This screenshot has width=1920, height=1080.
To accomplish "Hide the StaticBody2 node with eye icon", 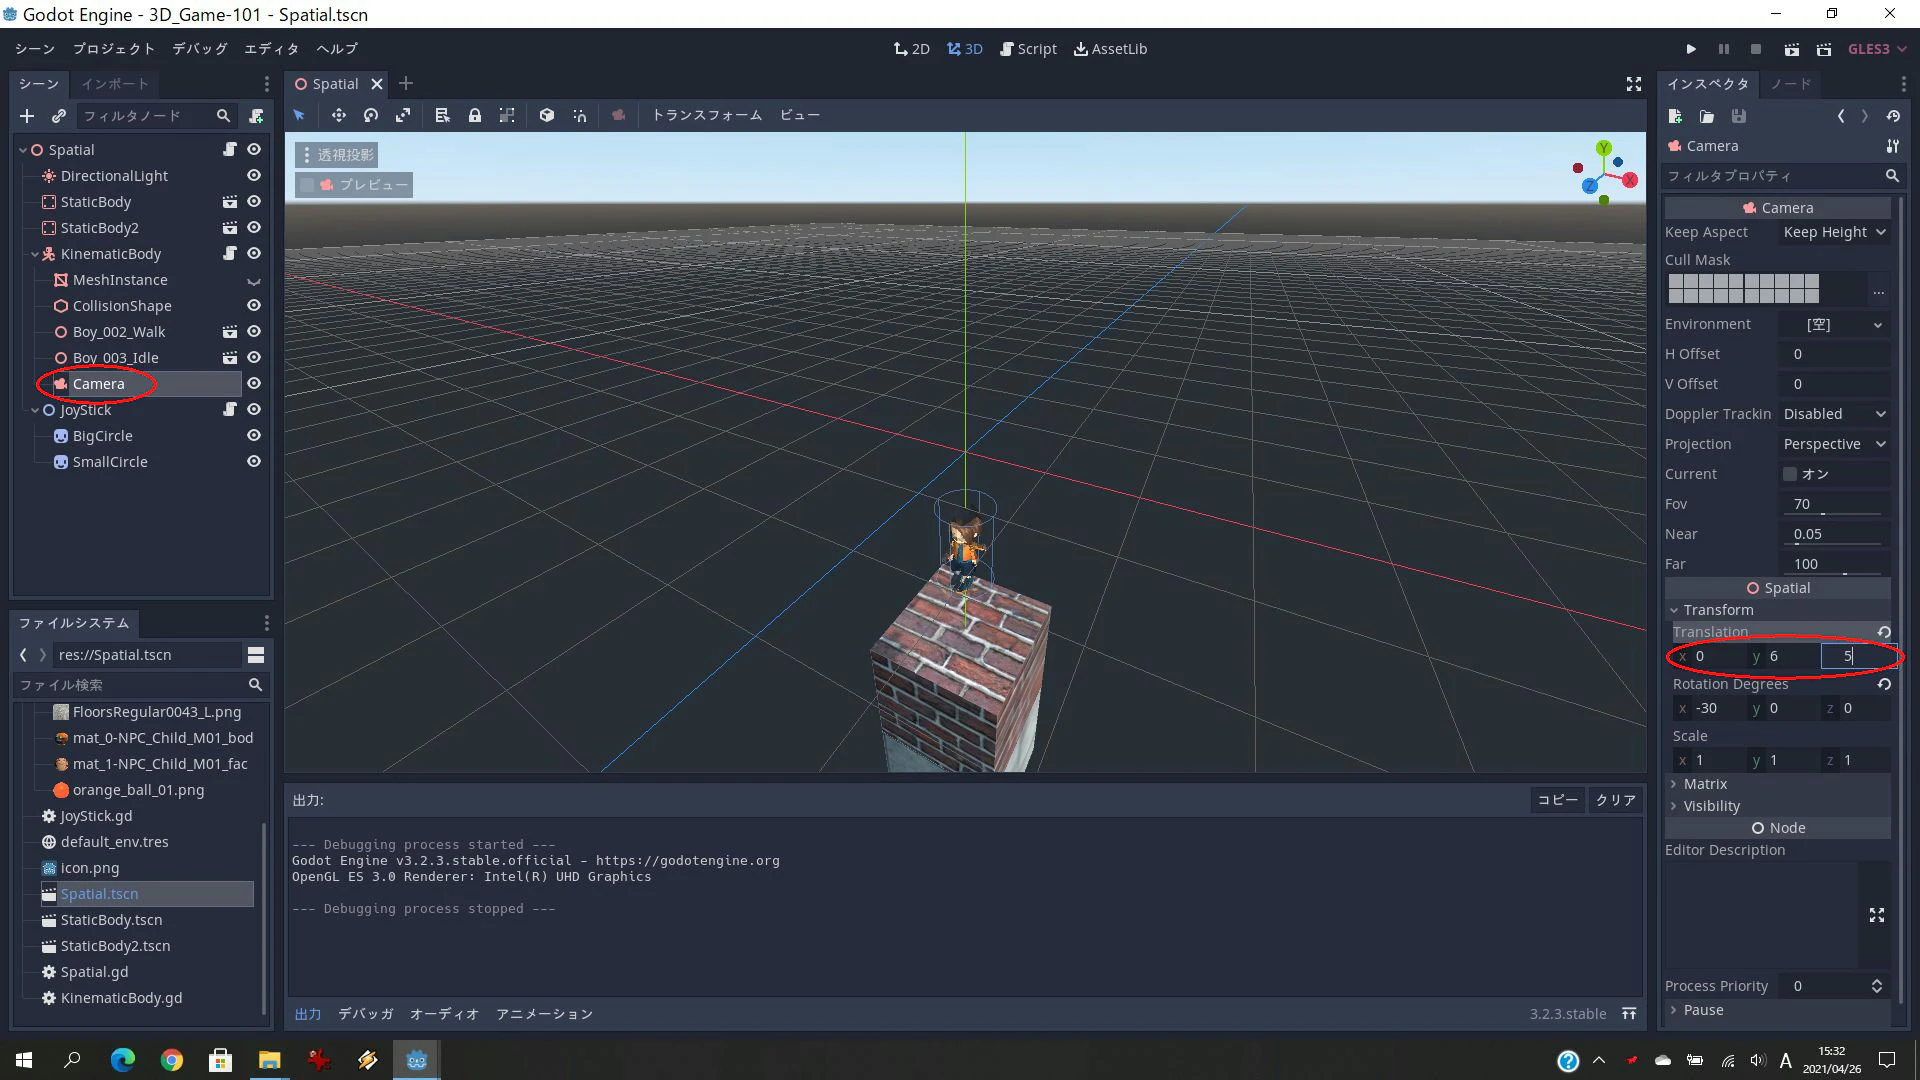I will coord(254,227).
